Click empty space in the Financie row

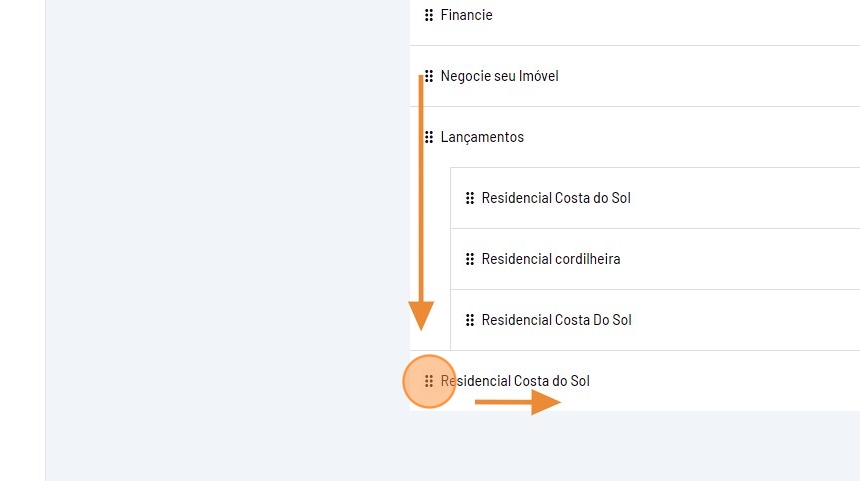[700, 15]
